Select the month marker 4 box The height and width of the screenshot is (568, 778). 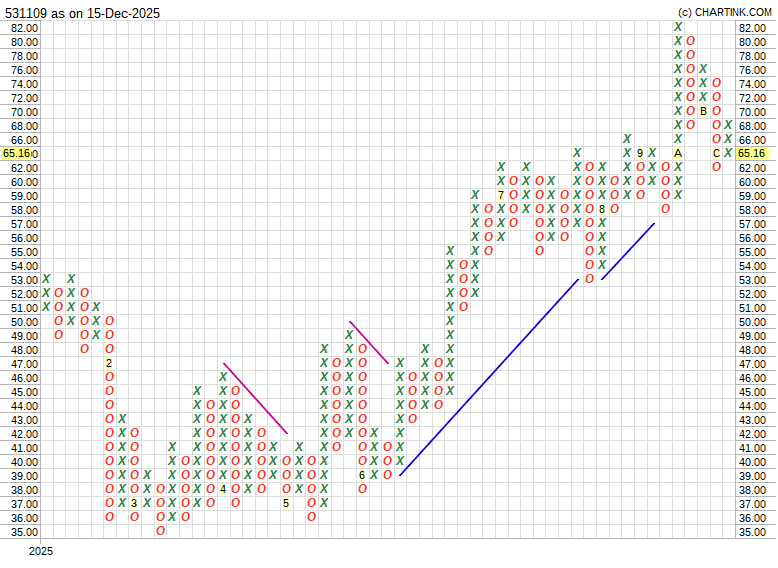pos(224,490)
